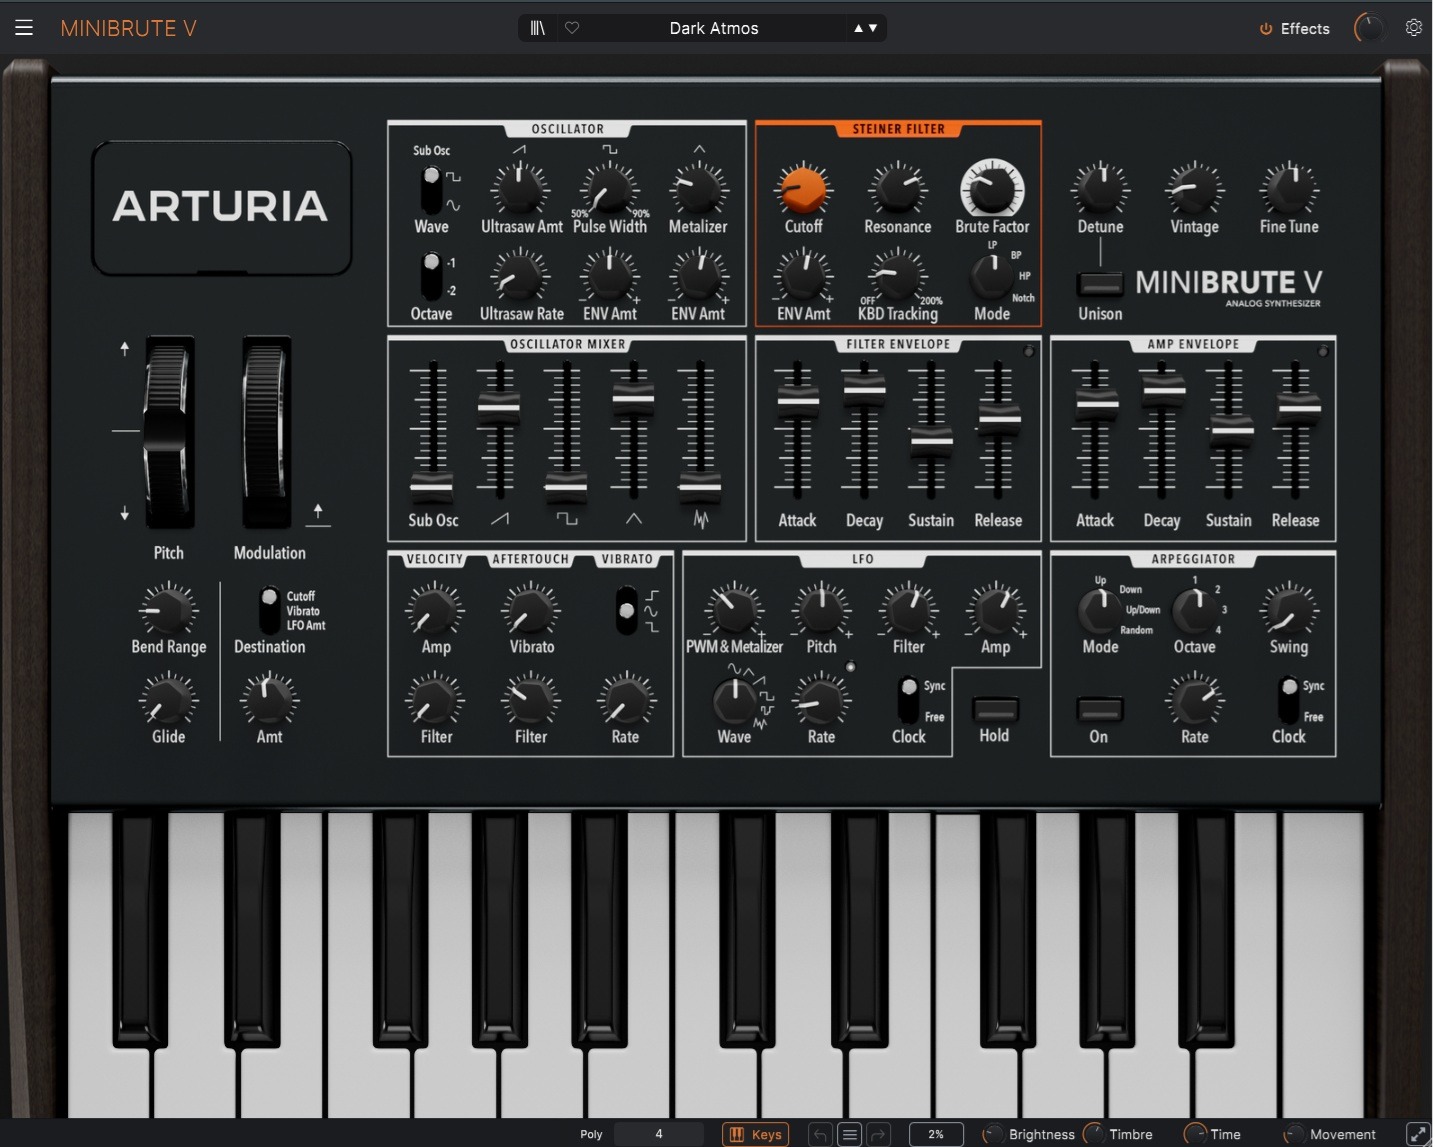Image resolution: width=1435 pixels, height=1147 pixels.
Task: Click the LFO Wave selector knob
Action: pos(734,701)
